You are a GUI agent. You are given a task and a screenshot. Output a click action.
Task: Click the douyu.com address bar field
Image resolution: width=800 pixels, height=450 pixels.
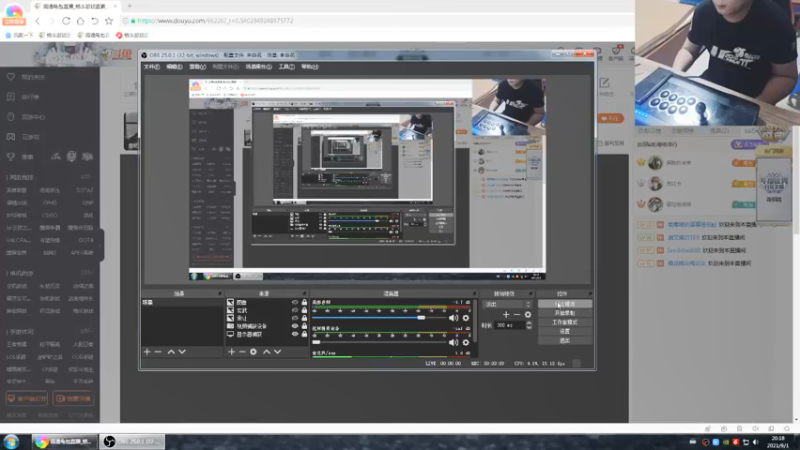click(378, 21)
